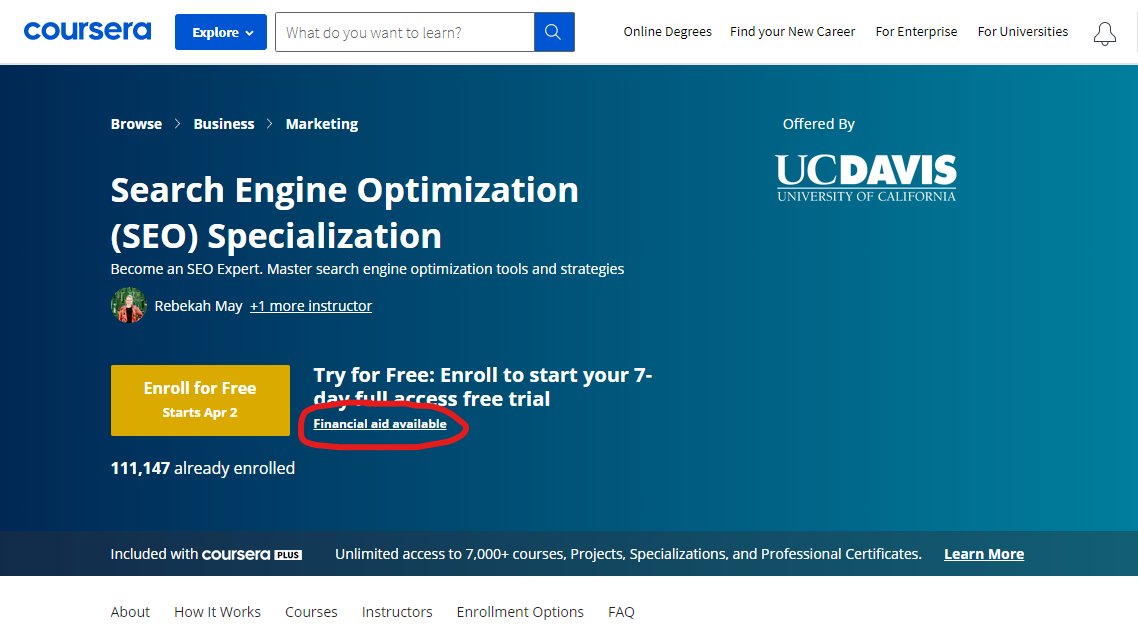The image size is (1138, 642).
Task: Click the 'Become an SEO Expert' subtitle
Action: (x=367, y=269)
